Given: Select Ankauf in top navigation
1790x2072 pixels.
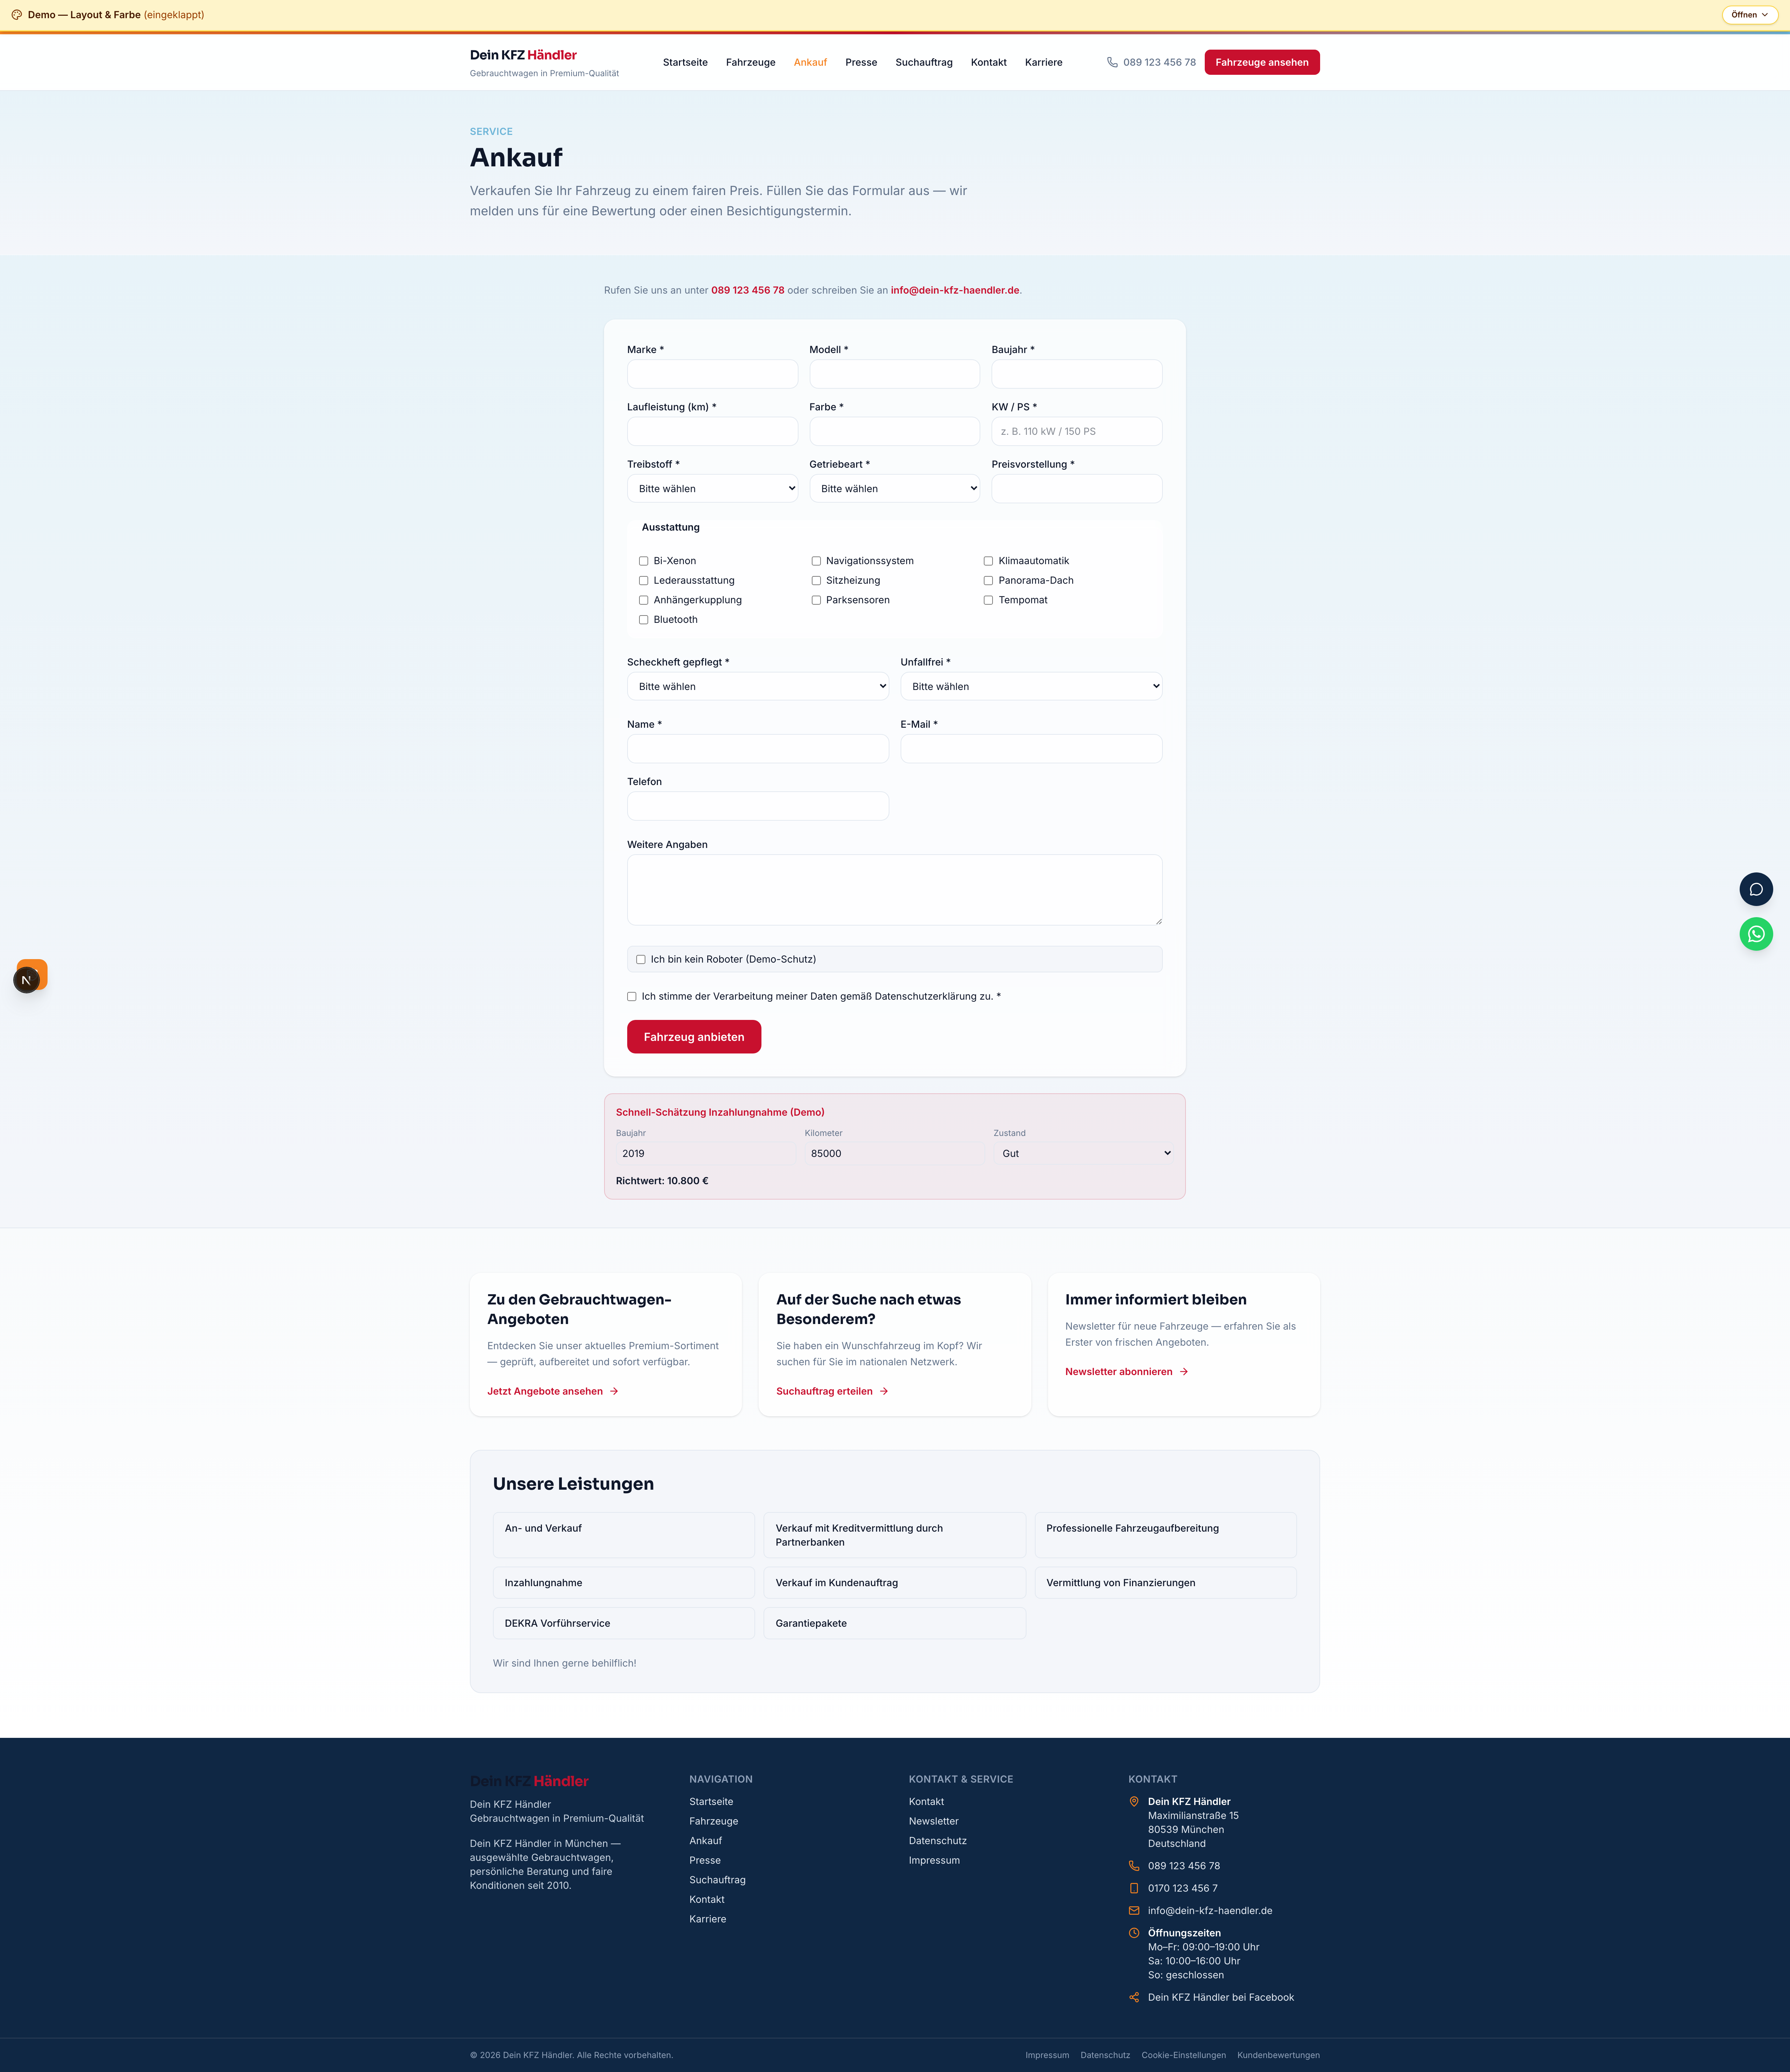Looking at the screenshot, I should [x=810, y=62].
